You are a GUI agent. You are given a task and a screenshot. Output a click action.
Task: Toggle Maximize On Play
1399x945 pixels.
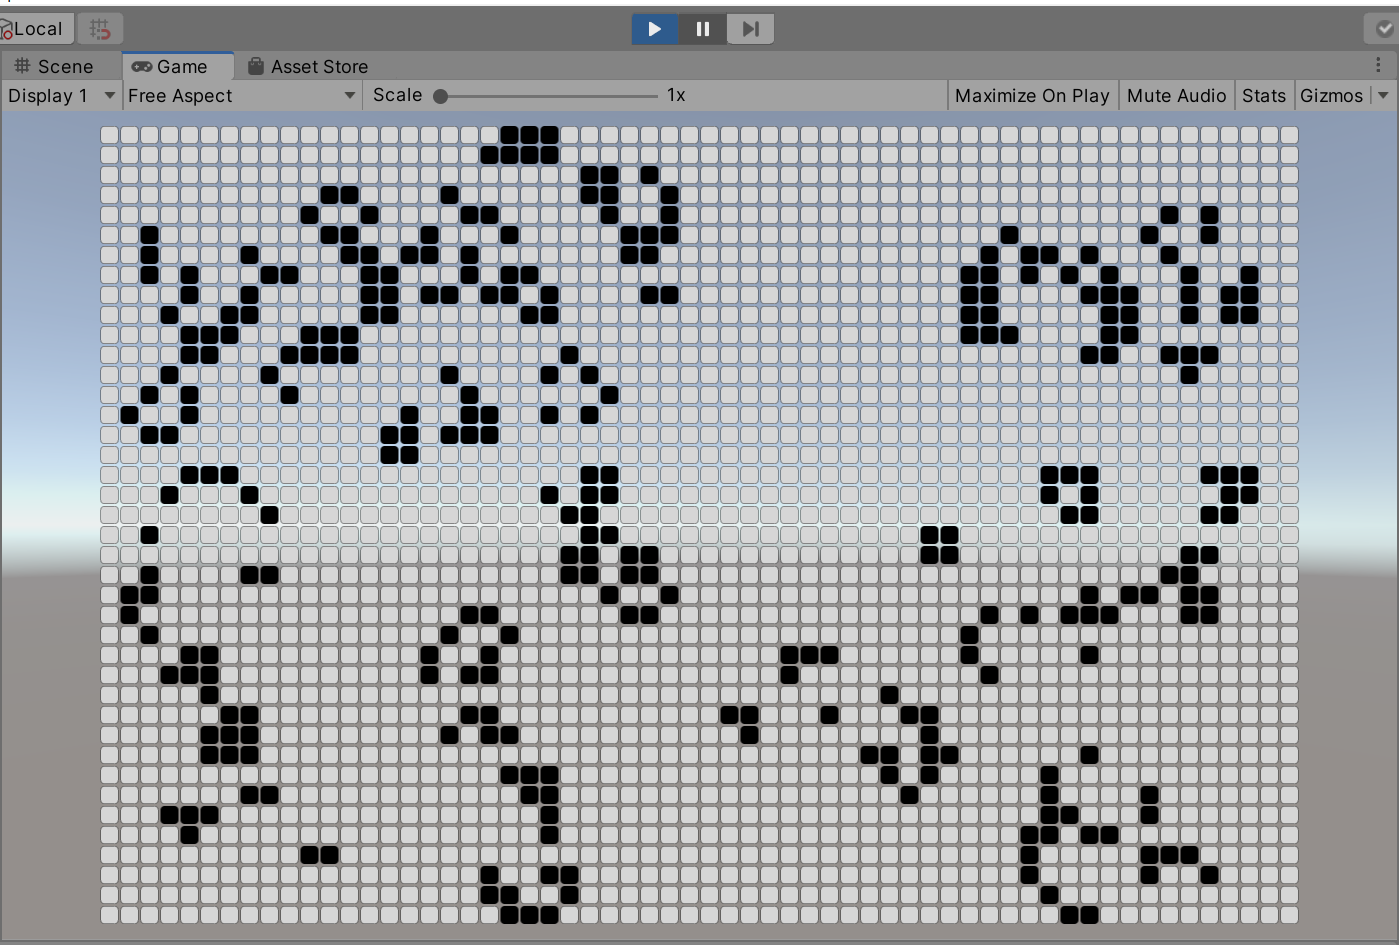[1032, 96]
